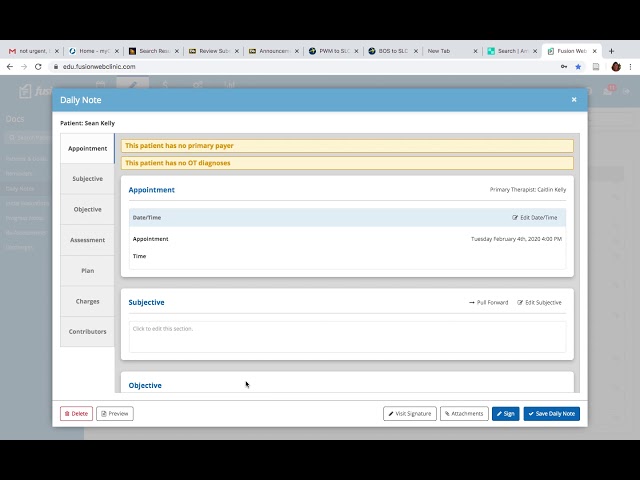This screenshot has width=640, height=480.
Task: Show the Charges side tab
Action: (x=87, y=301)
